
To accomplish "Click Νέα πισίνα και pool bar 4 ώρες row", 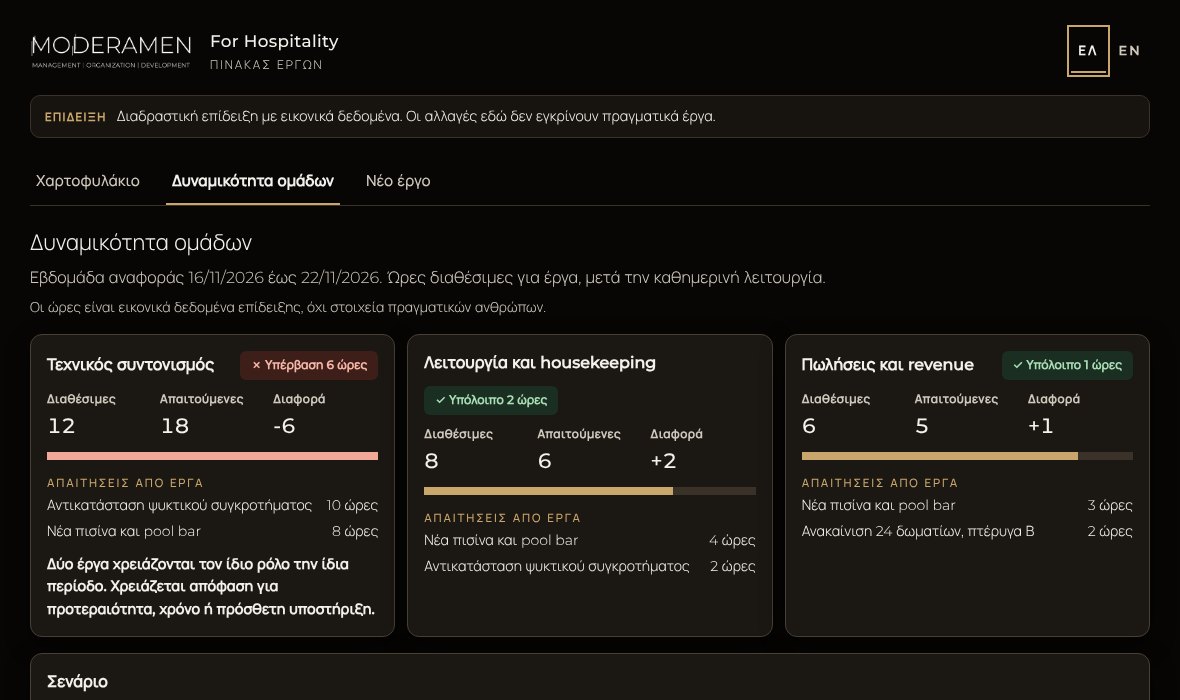I will [590, 540].
